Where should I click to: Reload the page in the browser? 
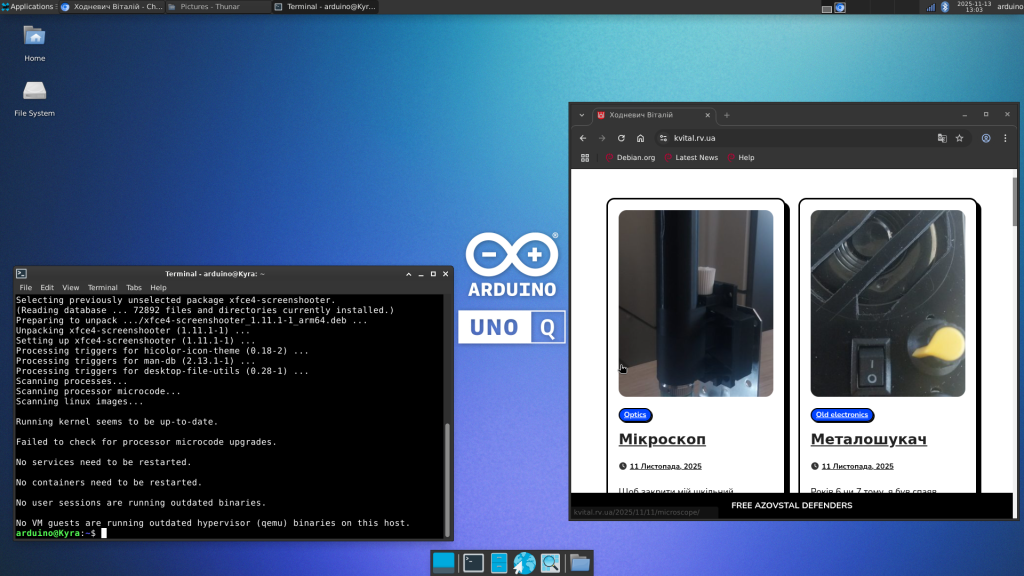[621, 138]
